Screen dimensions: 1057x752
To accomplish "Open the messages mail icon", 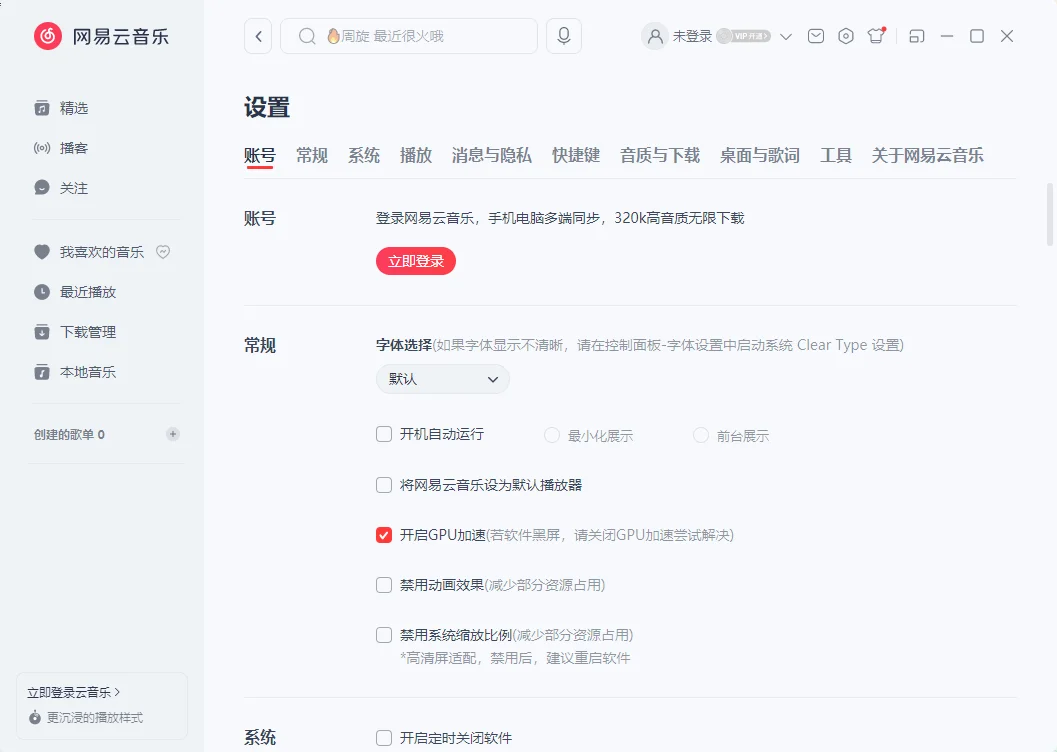I will tap(816, 36).
